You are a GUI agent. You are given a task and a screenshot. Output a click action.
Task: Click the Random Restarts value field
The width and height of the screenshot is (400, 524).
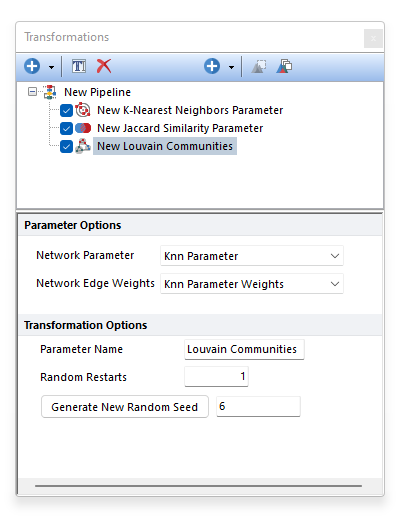click(x=216, y=377)
